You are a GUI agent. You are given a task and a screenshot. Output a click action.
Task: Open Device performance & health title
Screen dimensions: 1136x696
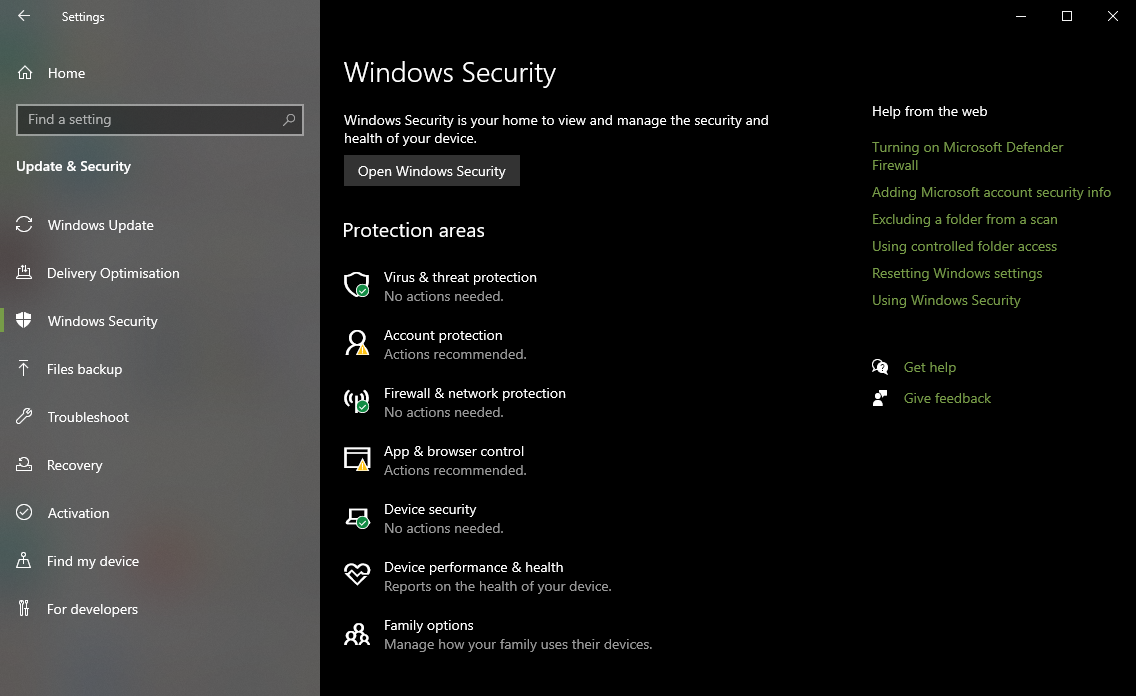(x=473, y=567)
